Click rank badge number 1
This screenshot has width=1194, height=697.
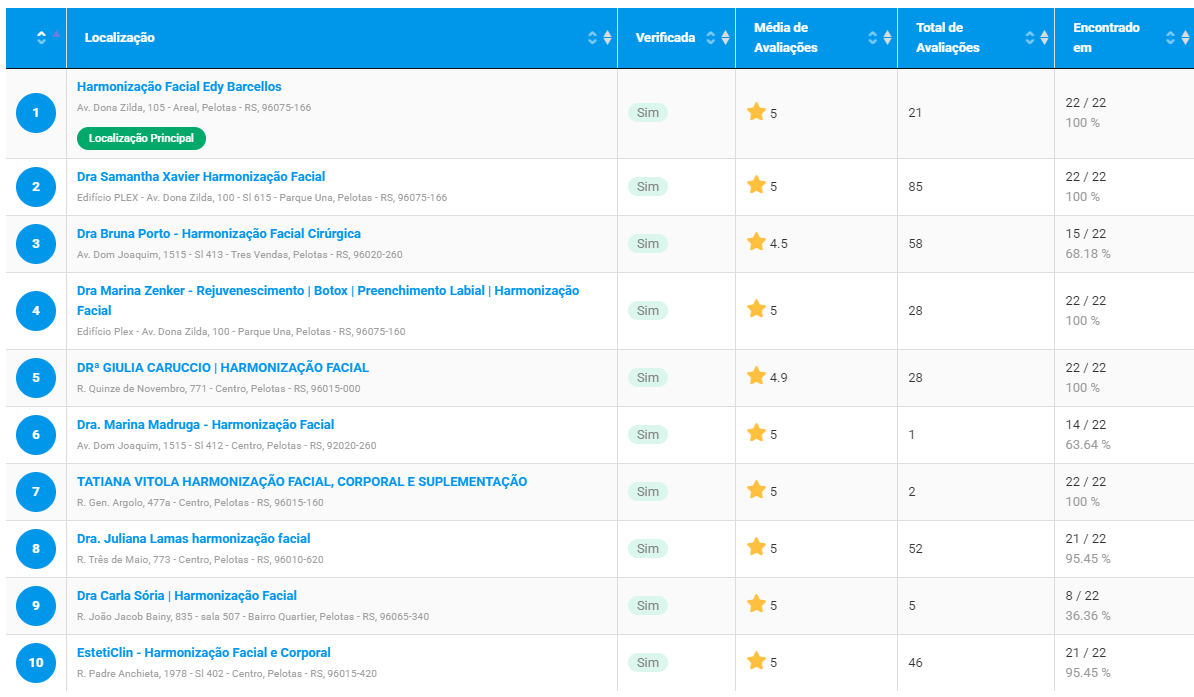click(x=36, y=113)
